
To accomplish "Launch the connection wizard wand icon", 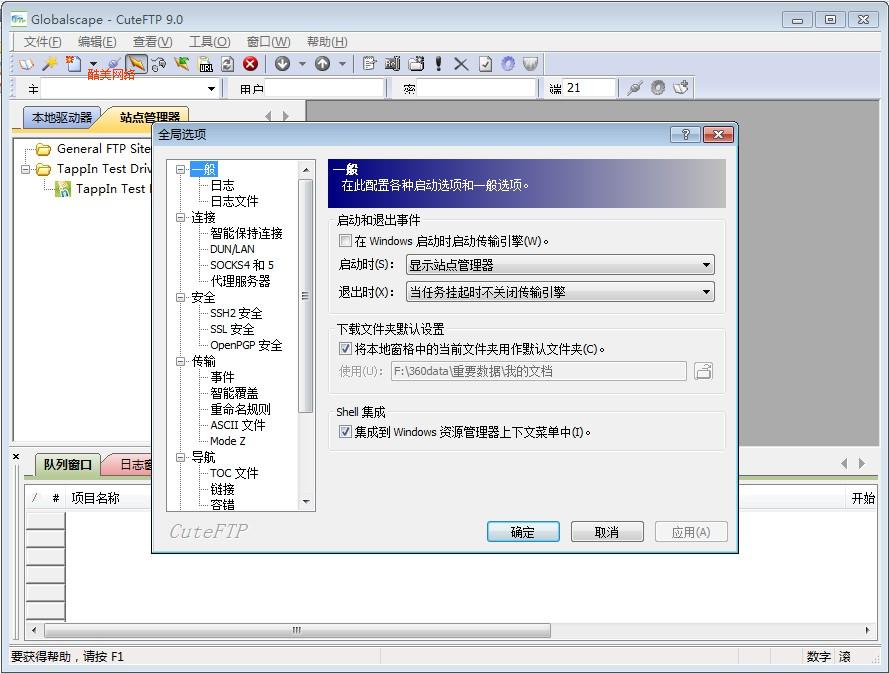I will [x=50, y=64].
